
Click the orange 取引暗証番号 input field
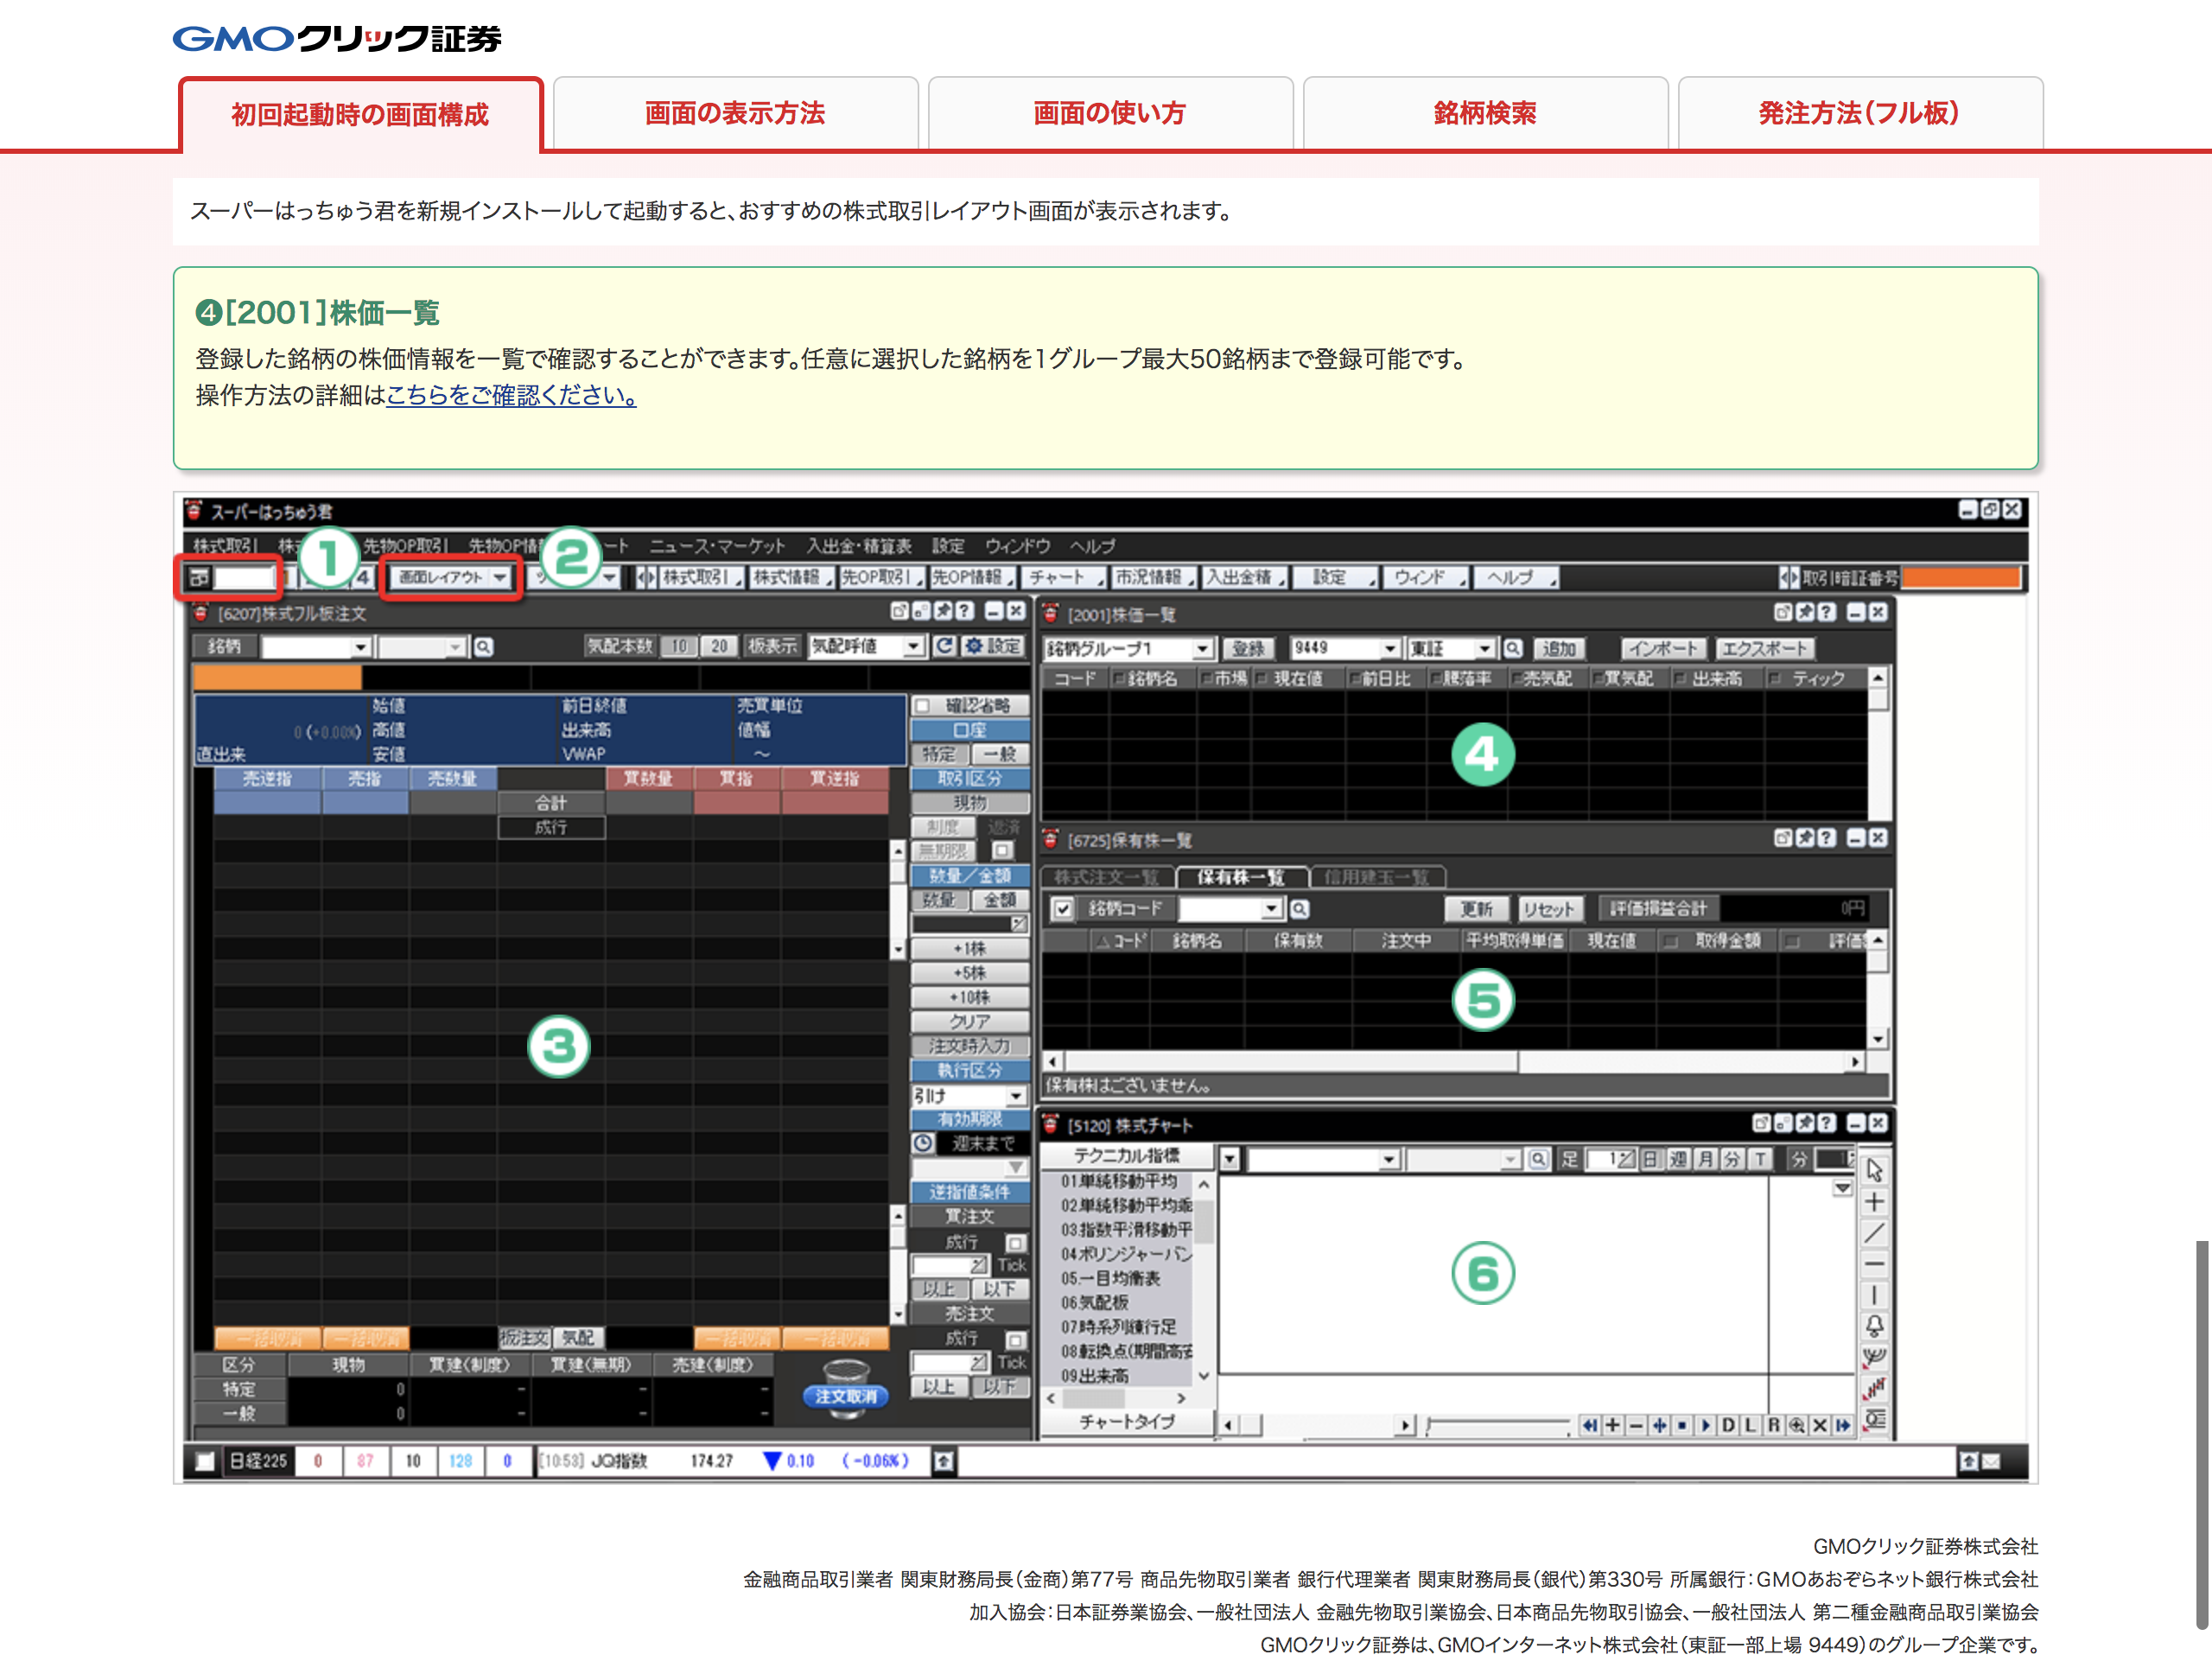tap(1963, 577)
